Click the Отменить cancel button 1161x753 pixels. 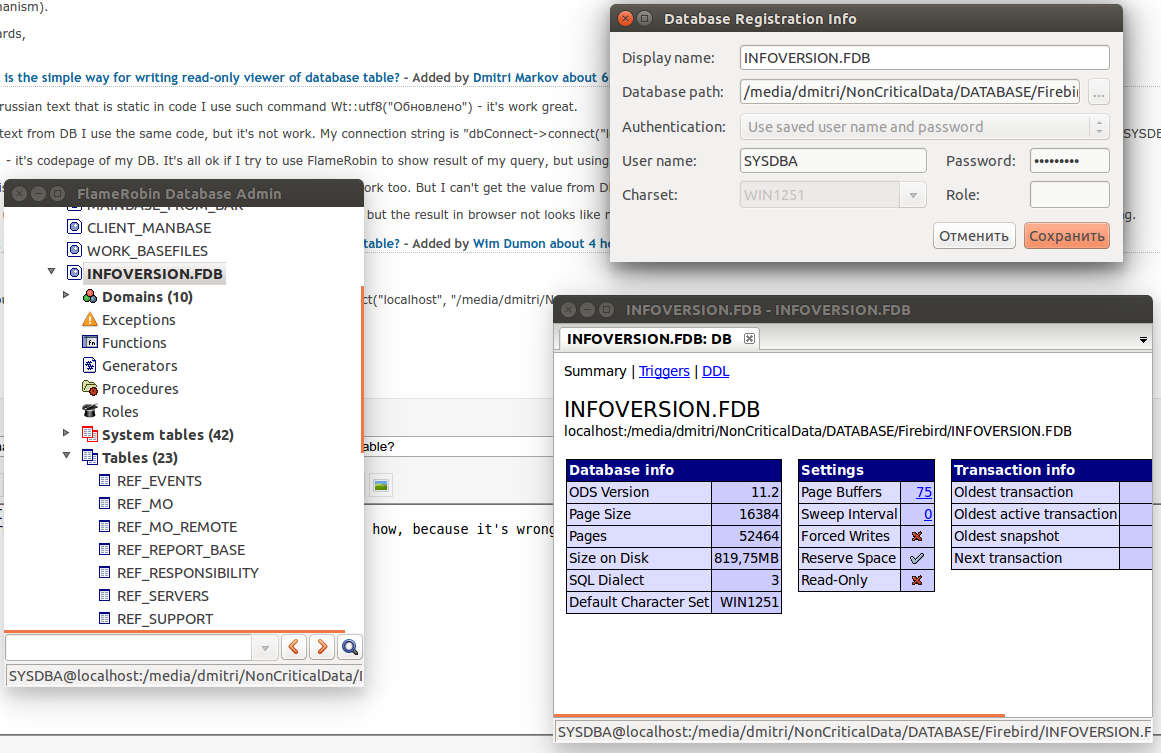pos(974,235)
